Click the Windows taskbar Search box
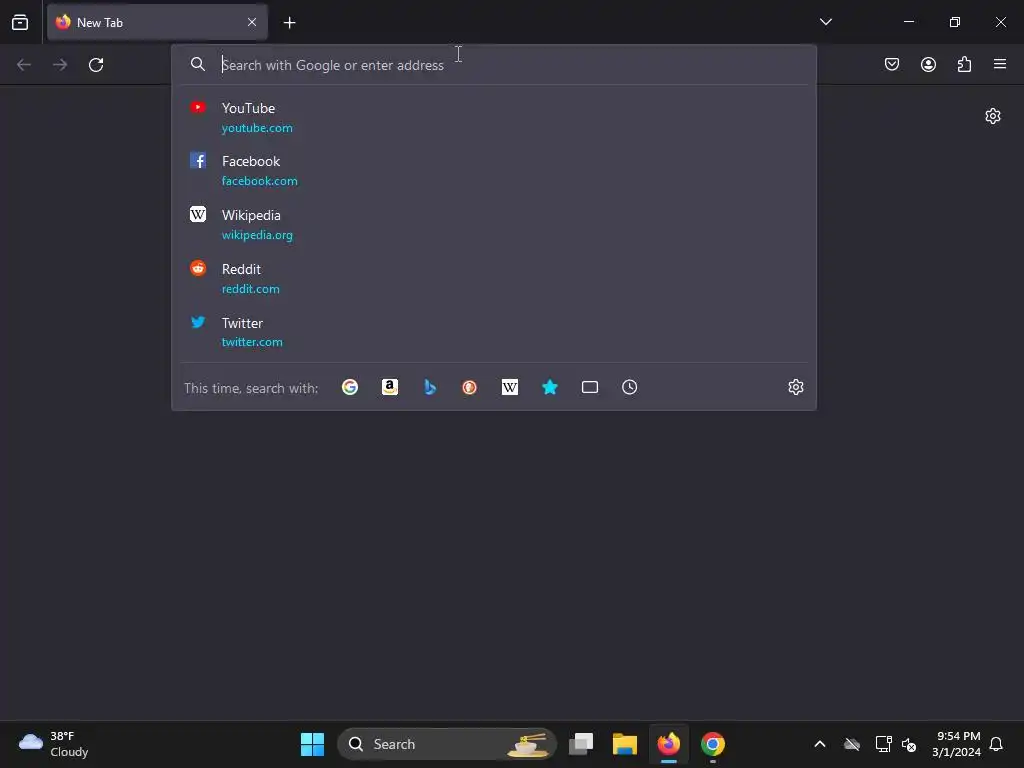Screen dimensions: 1024x768 tap(447, 744)
